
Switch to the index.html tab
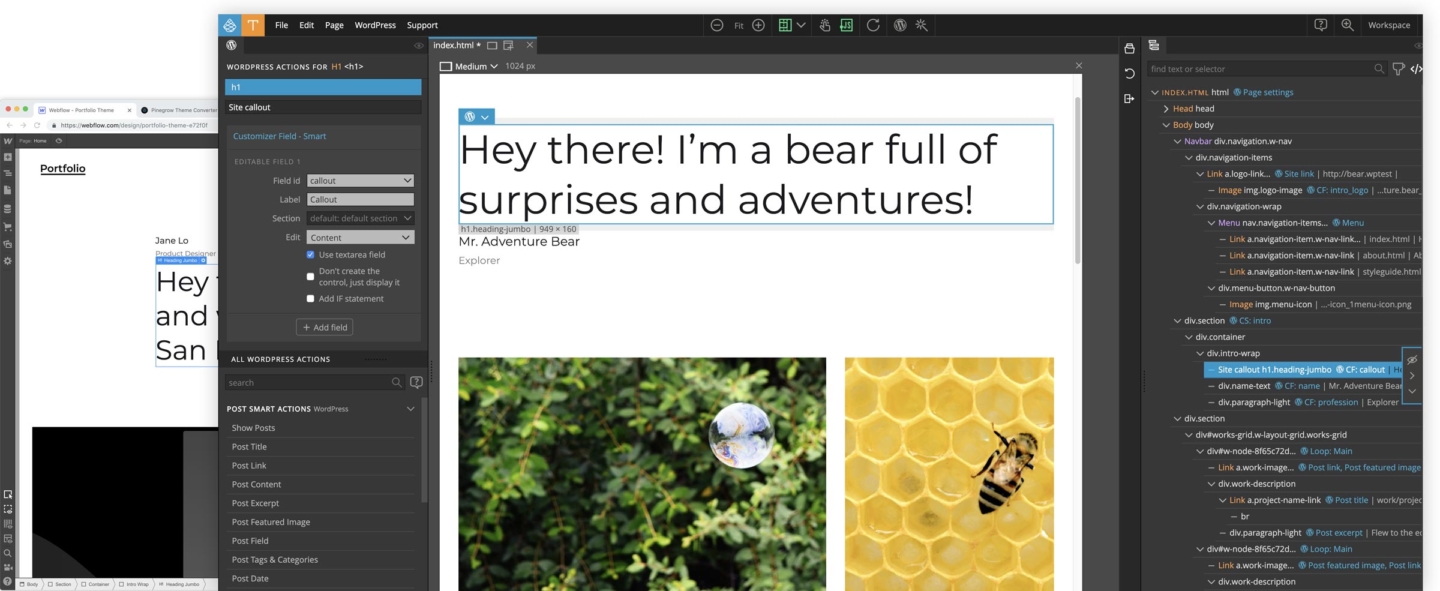tap(484, 45)
